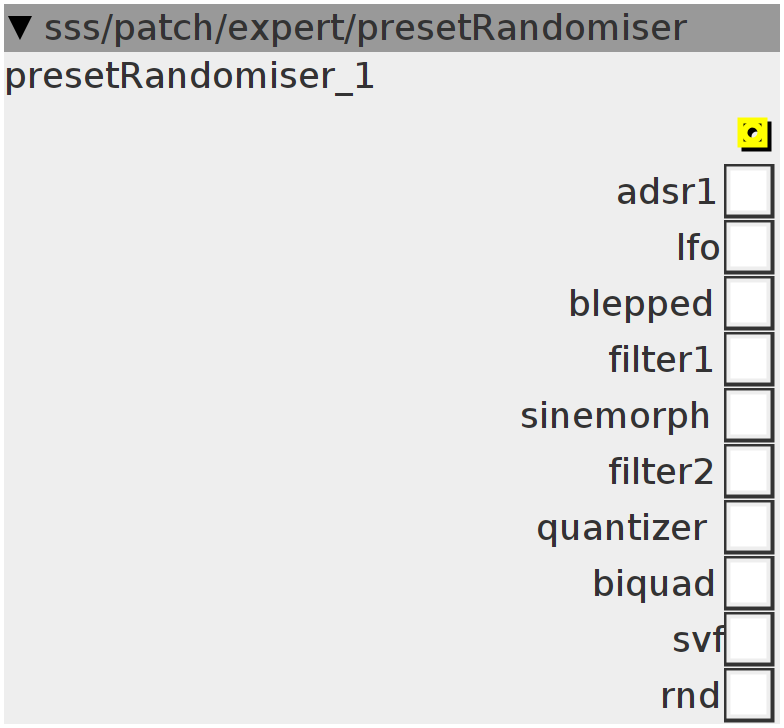Click the filter2 parameter label
Image resolution: width=784 pixels, height=728 pixels.
click(660, 472)
